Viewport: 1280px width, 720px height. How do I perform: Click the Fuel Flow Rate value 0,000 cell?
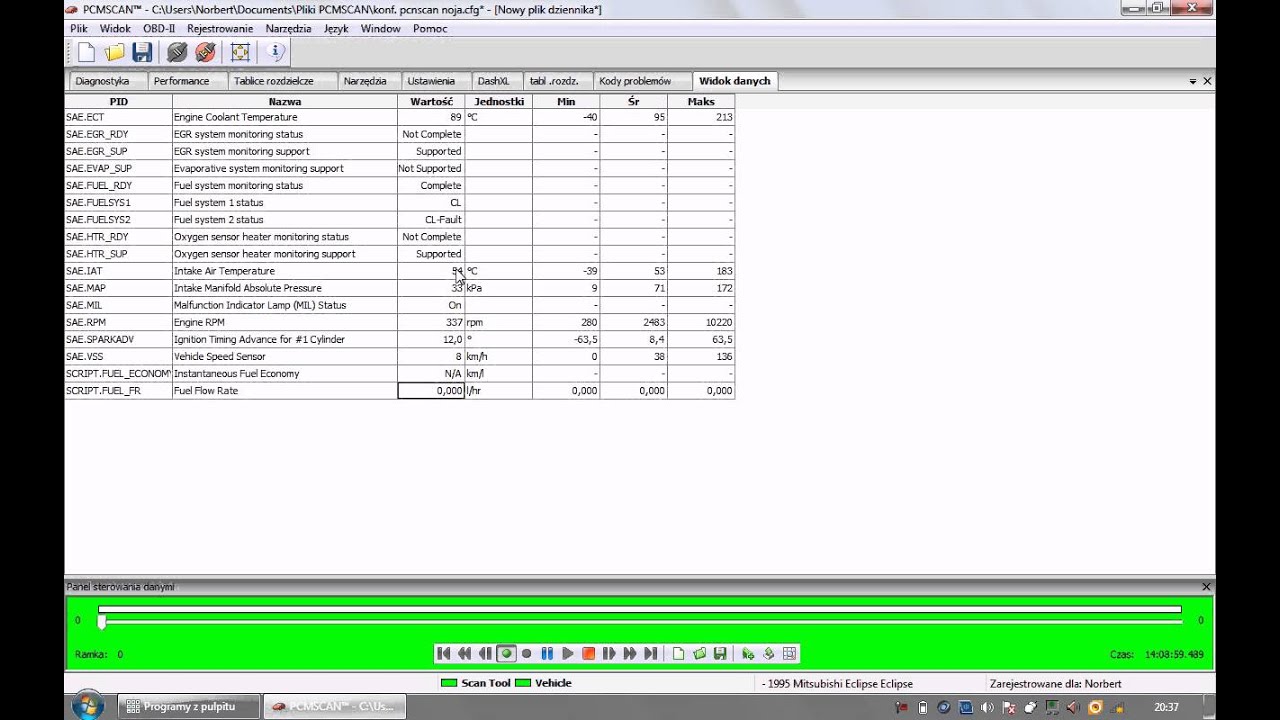click(x=431, y=391)
